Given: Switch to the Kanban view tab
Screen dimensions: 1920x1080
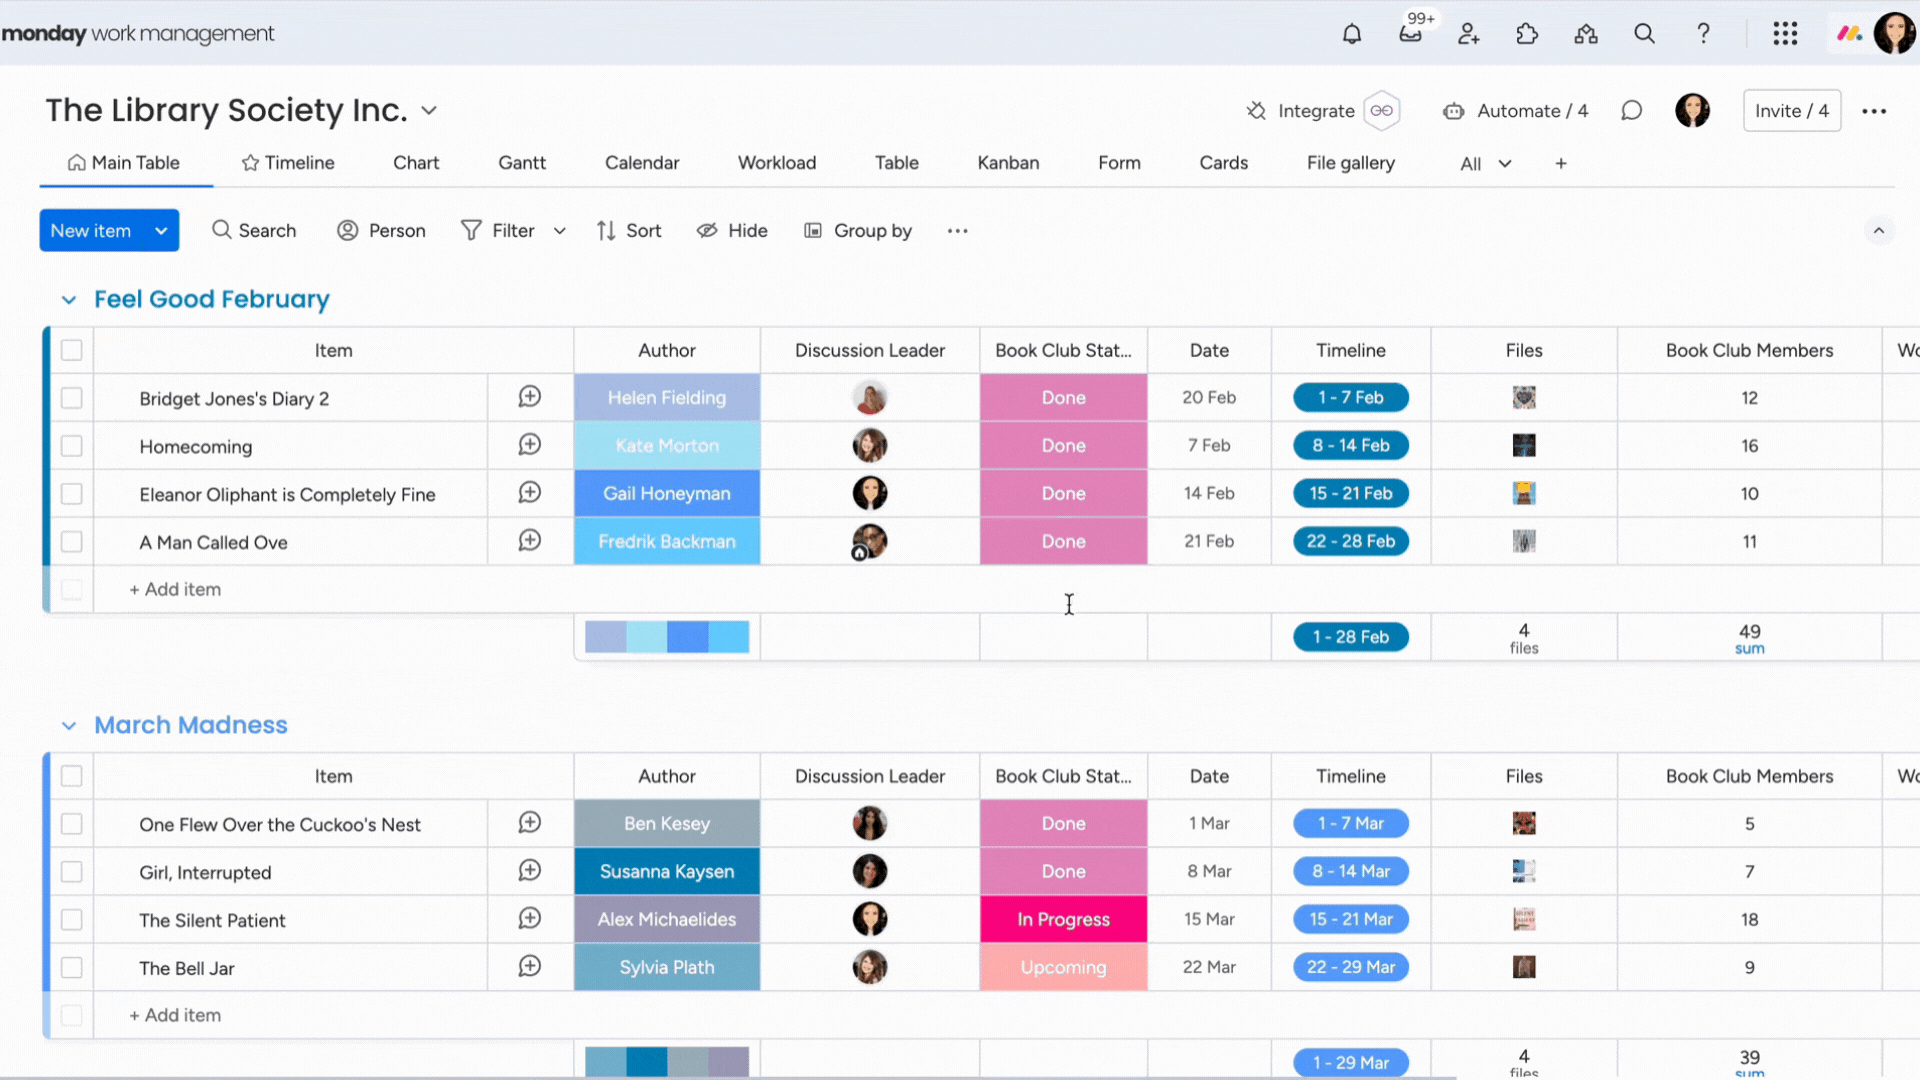Looking at the screenshot, I should tap(1008, 163).
